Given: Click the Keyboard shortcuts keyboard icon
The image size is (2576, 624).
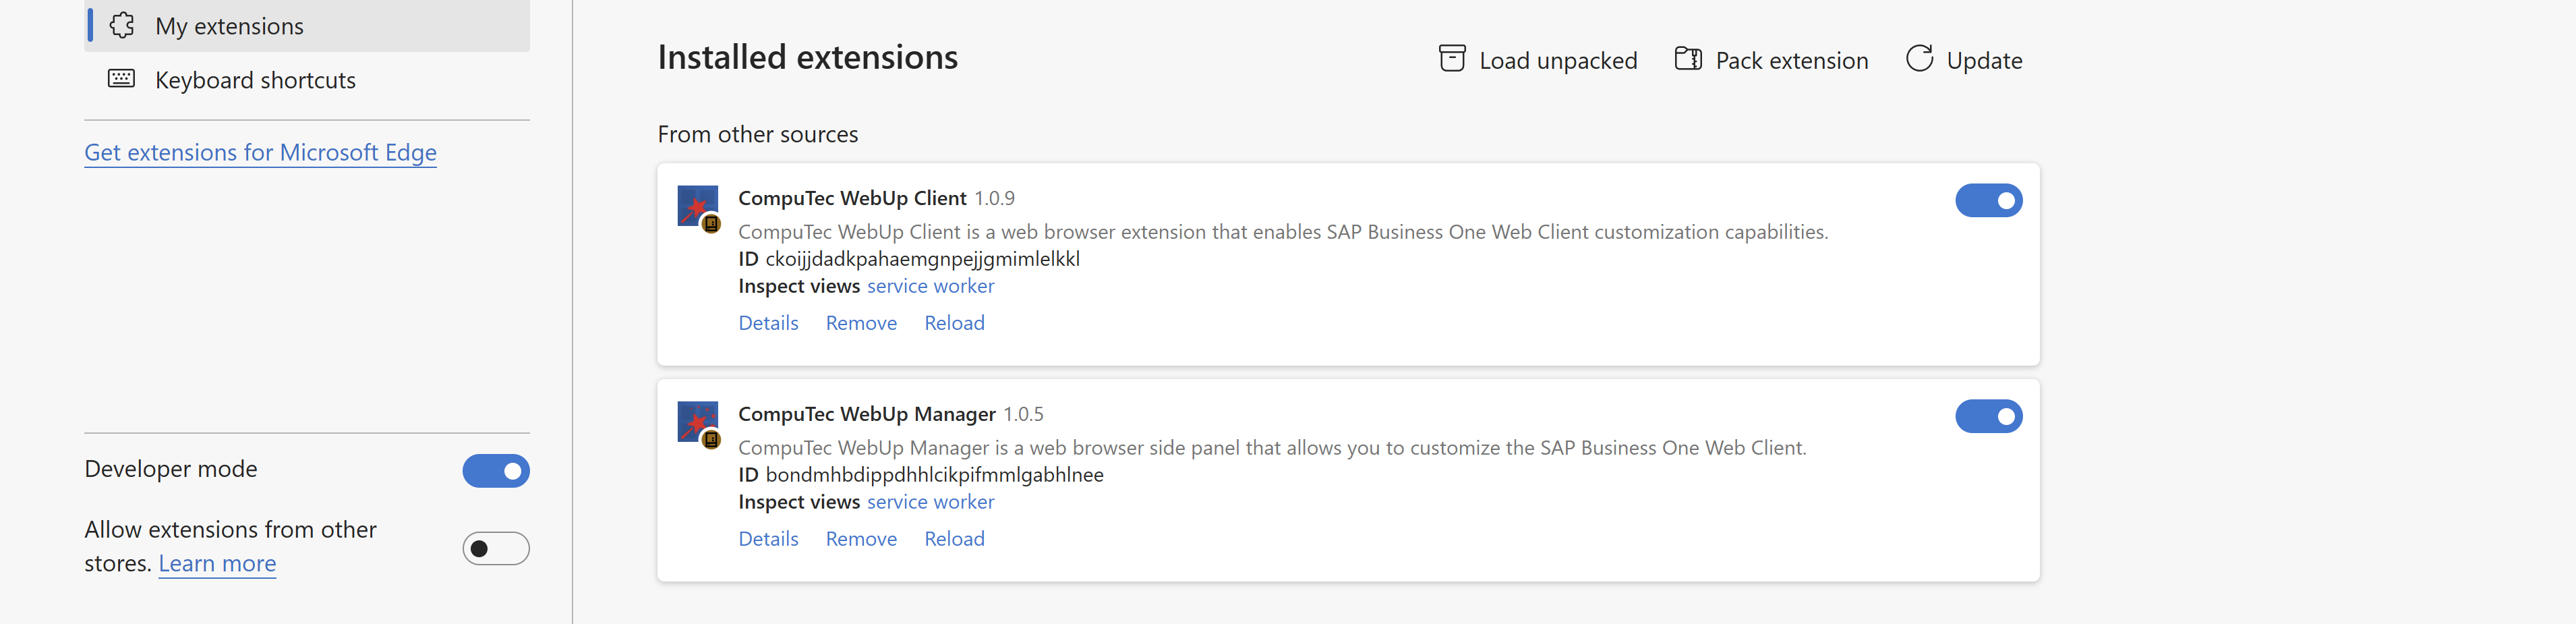Looking at the screenshot, I should (x=121, y=79).
